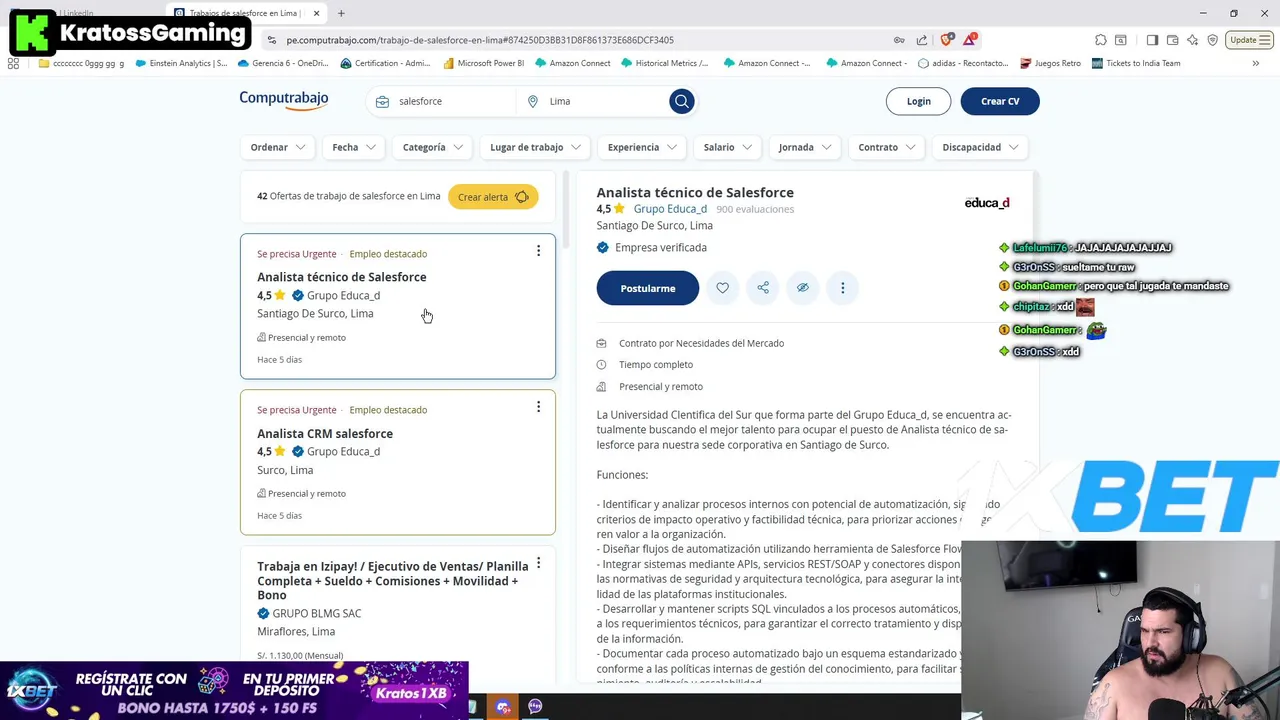Click the 900 evaluaciones text
This screenshot has width=1280, height=720.
coord(755,209)
